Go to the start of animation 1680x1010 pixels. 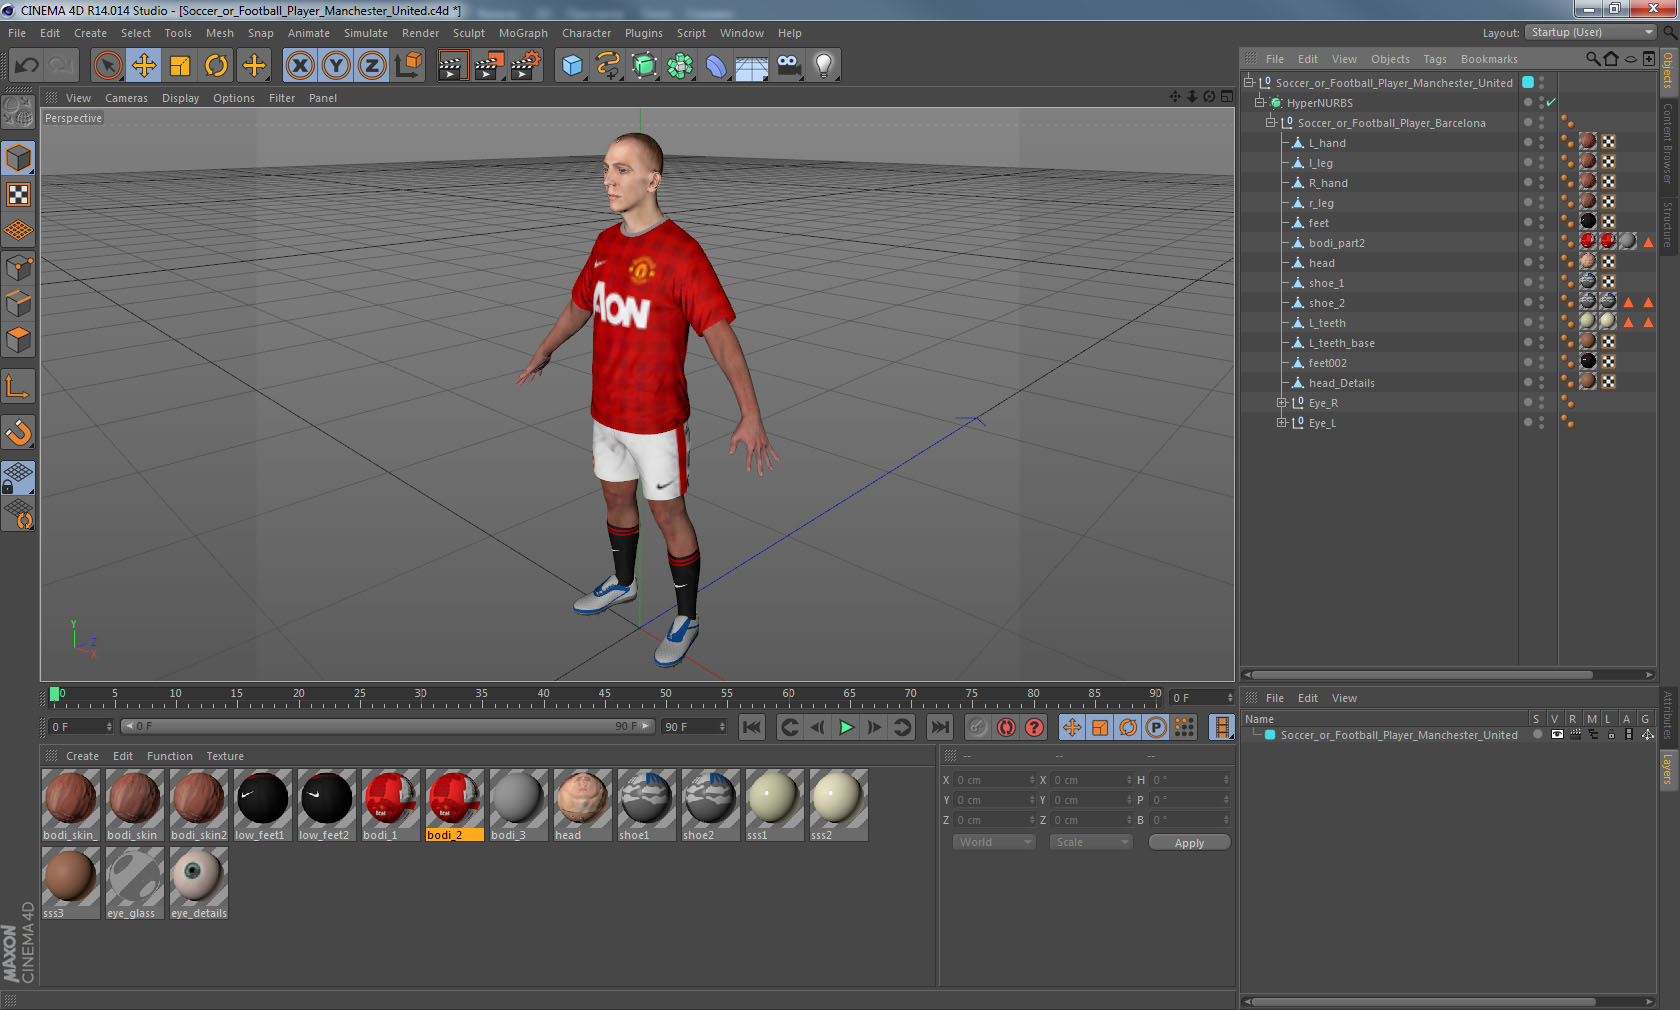[x=752, y=727]
